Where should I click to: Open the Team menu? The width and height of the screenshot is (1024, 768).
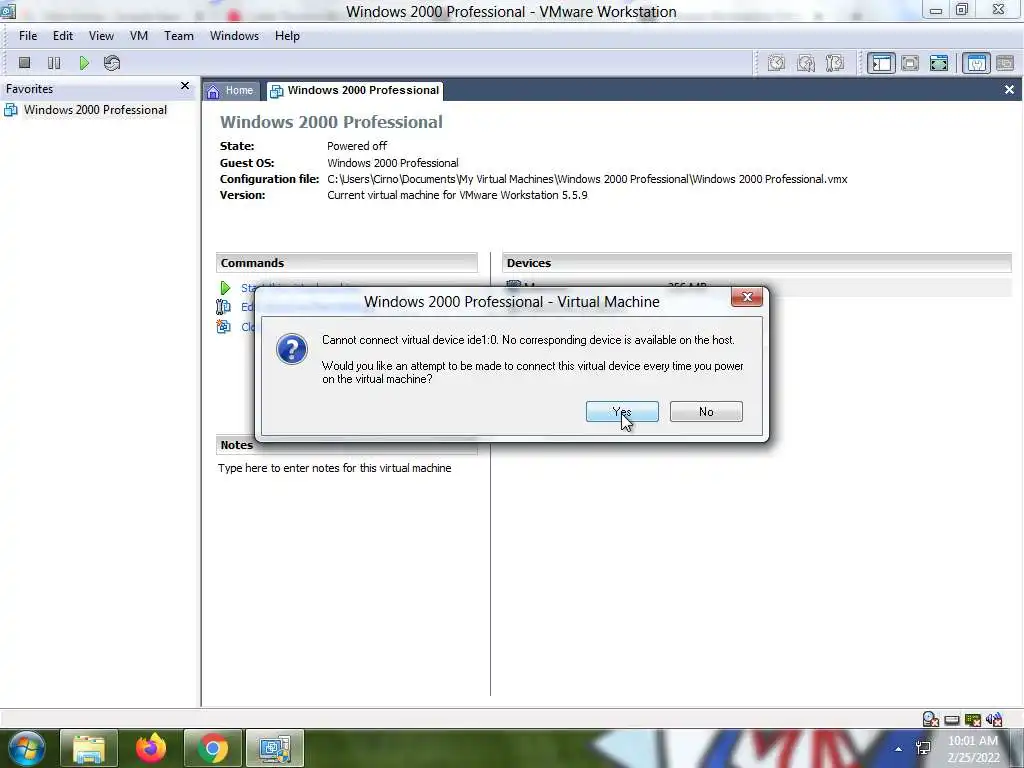(178, 36)
